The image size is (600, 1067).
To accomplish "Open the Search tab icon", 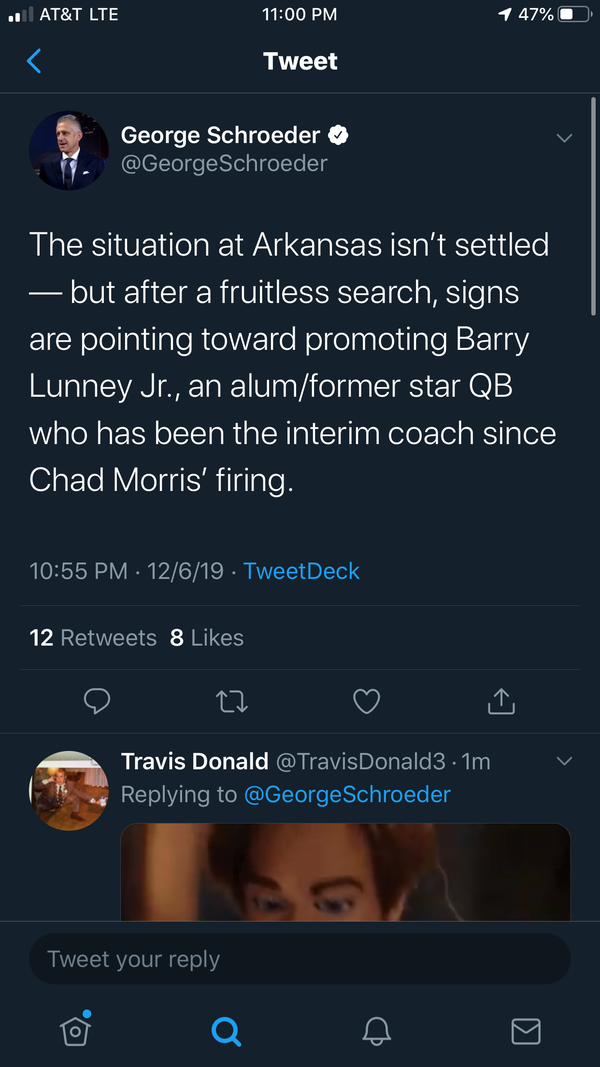I will coord(227,1030).
